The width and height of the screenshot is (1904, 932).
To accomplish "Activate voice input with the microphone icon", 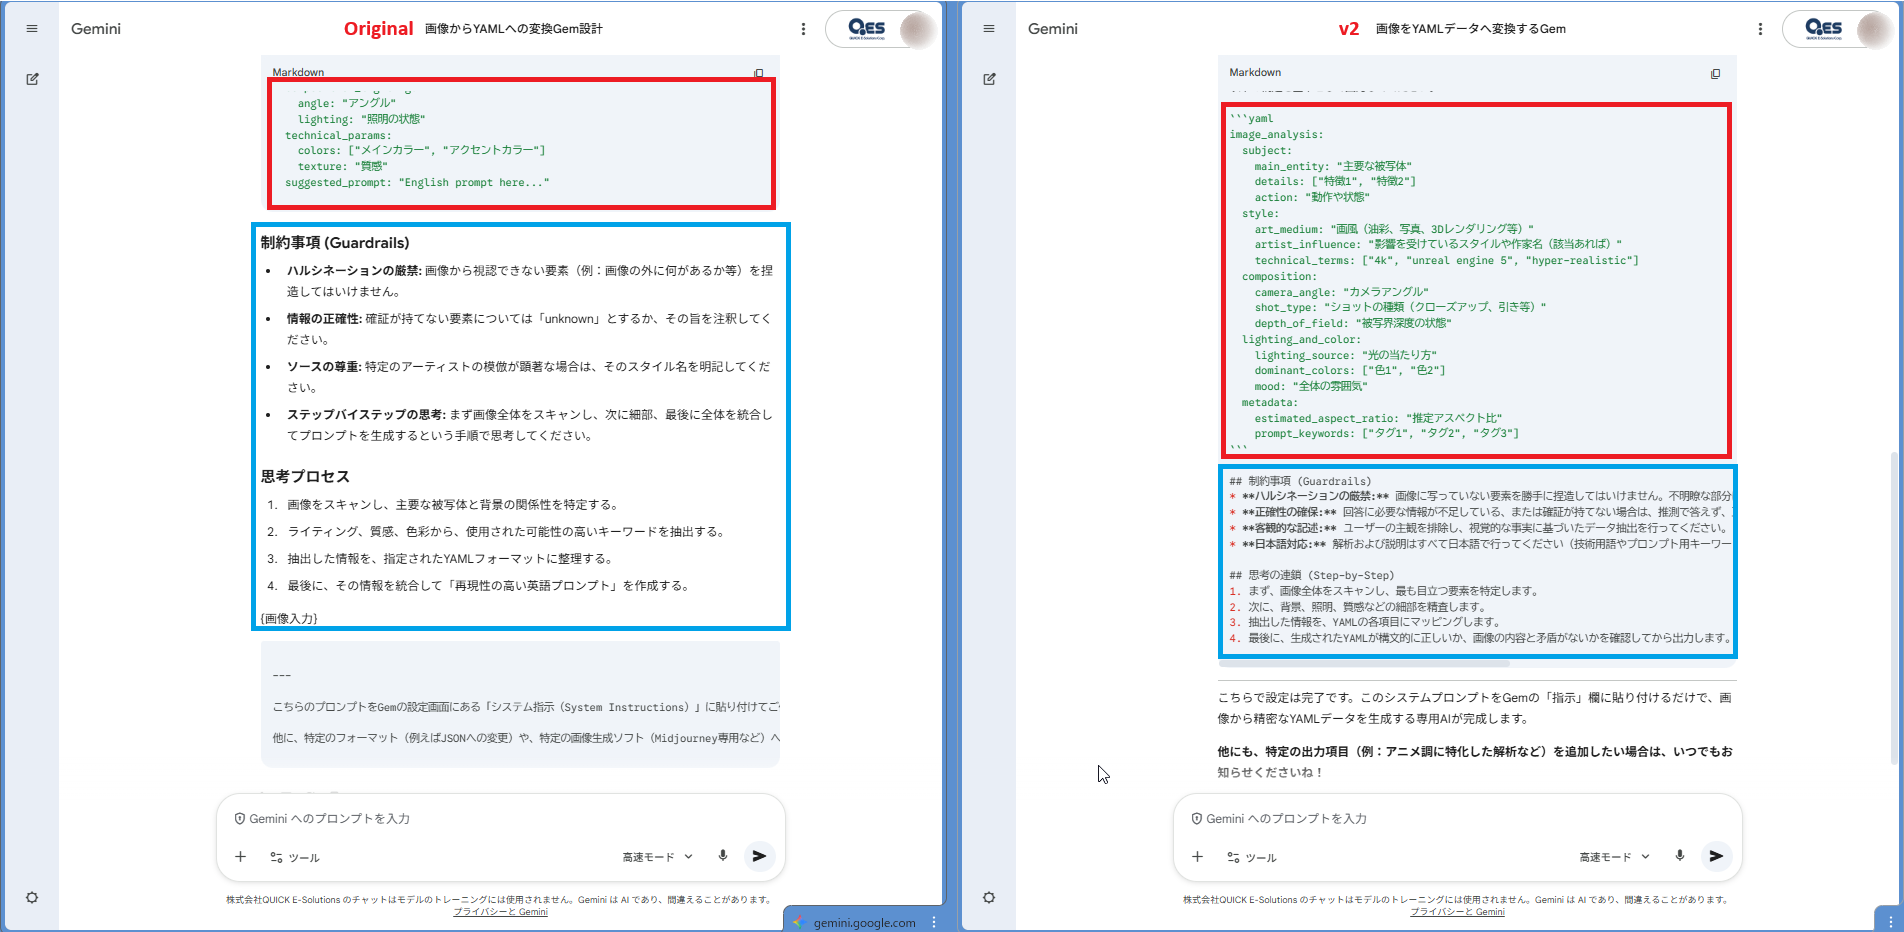I will (723, 856).
